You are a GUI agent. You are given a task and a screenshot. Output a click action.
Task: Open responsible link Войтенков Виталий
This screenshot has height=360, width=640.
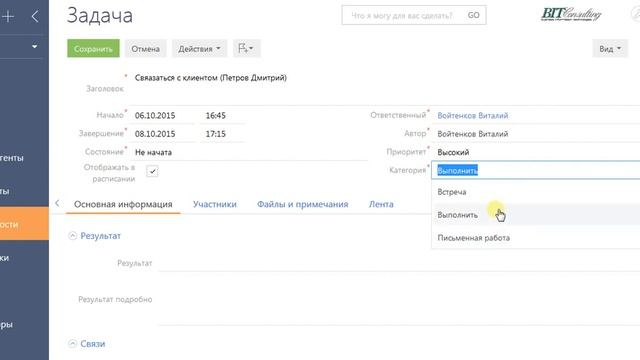tap(473, 116)
